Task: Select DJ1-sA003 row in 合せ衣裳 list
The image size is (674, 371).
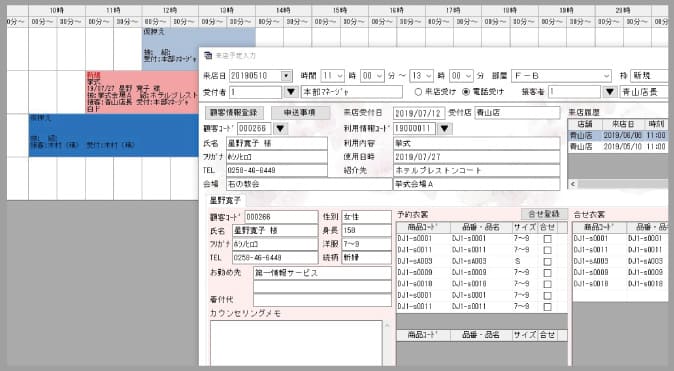Action: pyautogui.click(x=620, y=261)
